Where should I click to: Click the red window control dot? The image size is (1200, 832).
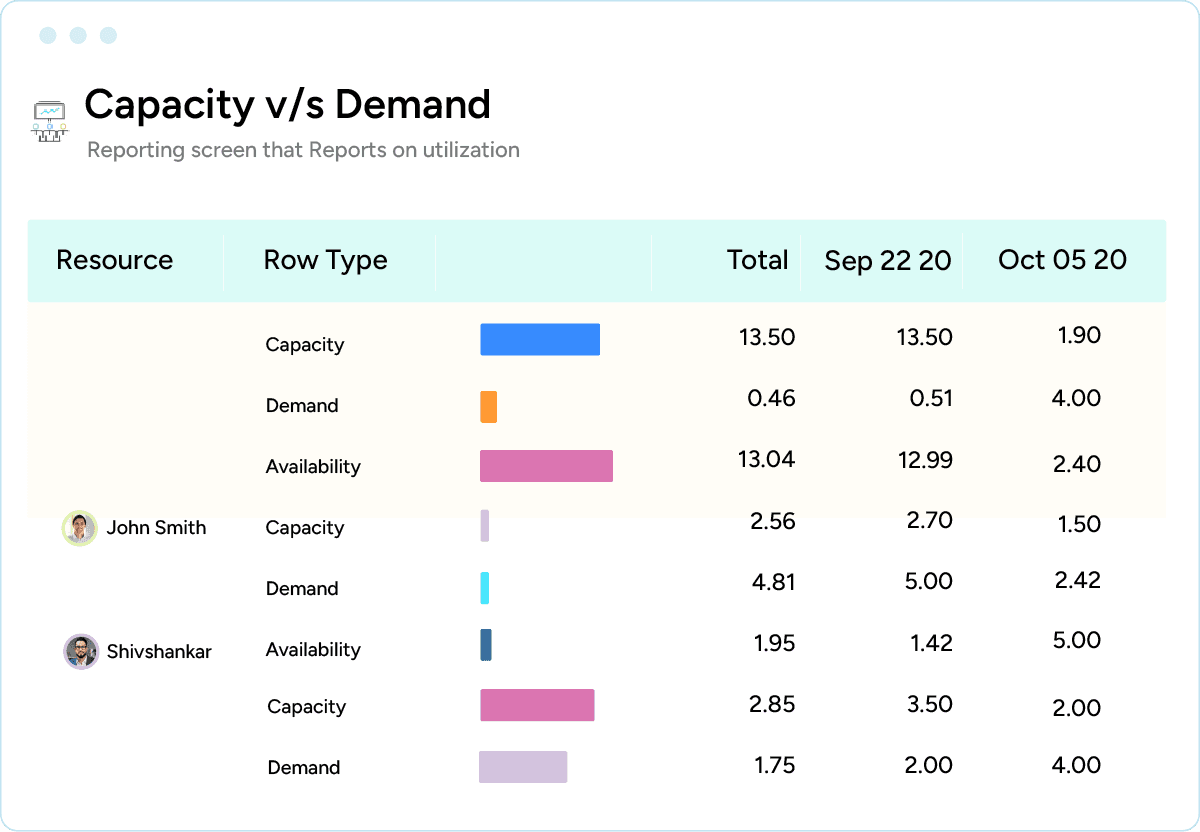46,34
